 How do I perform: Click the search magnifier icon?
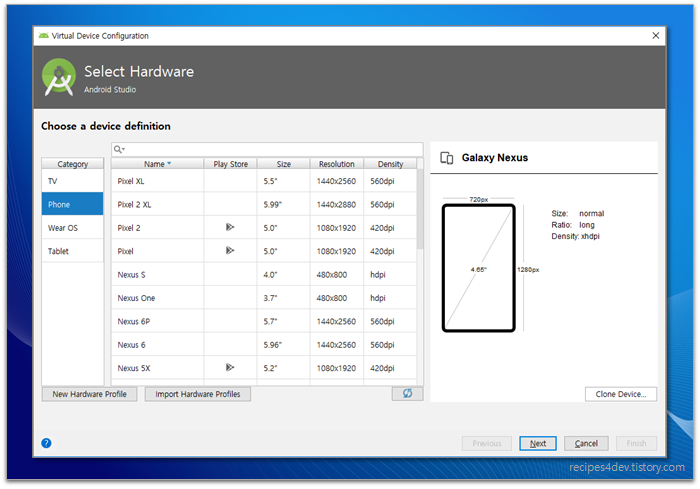119,149
